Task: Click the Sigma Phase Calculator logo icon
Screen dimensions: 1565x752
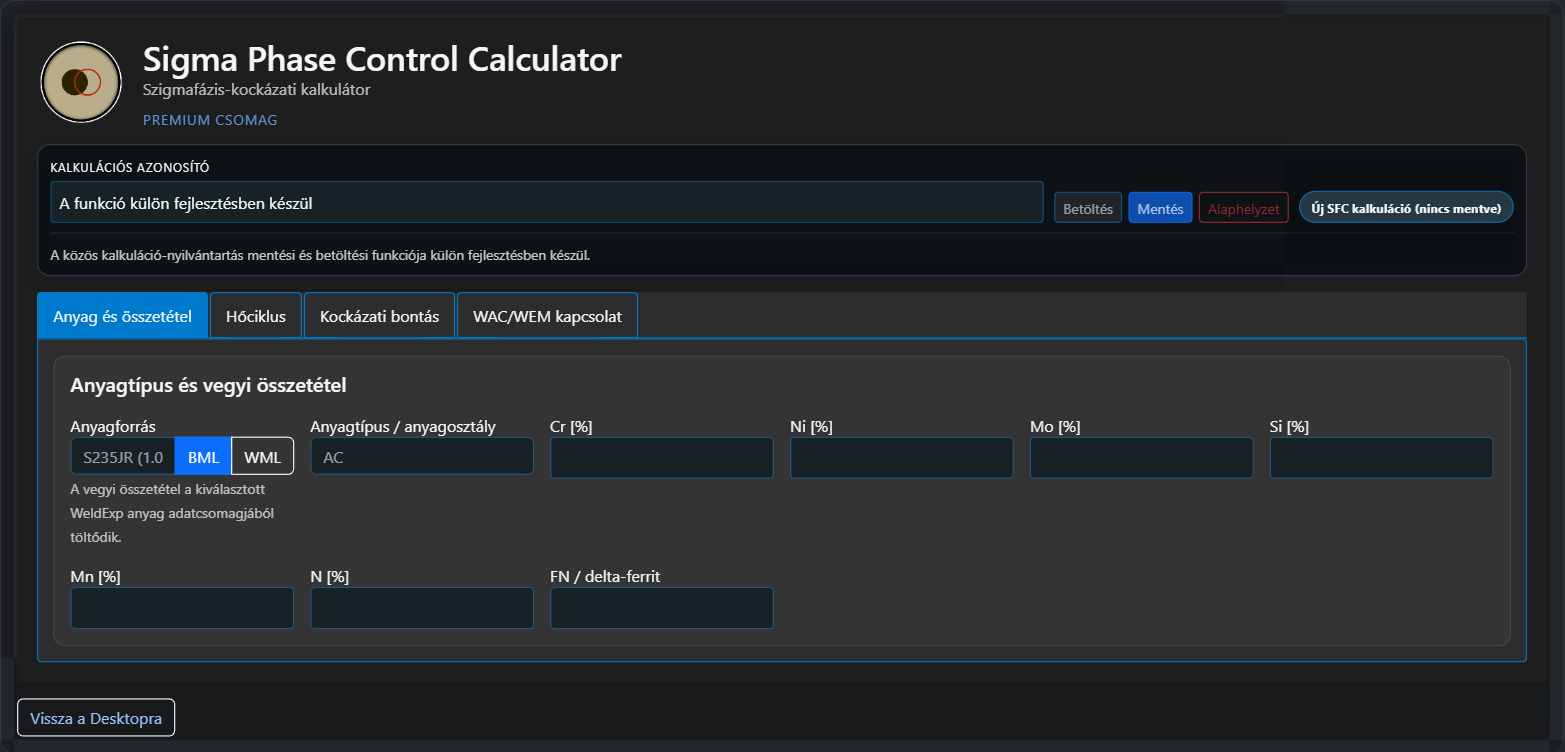Action: (81, 82)
